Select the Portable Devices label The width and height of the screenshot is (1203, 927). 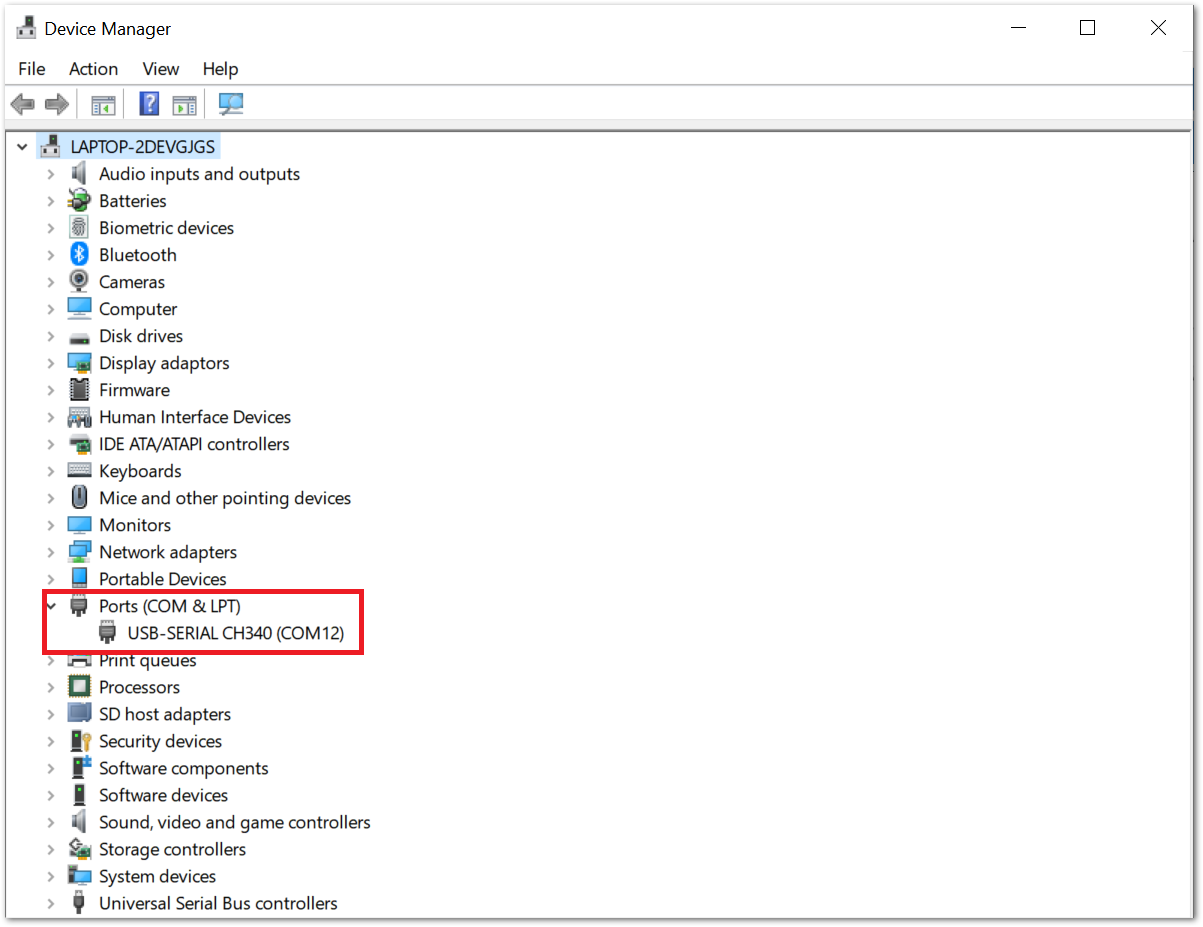pyautogui.click(x=162, y=579)
